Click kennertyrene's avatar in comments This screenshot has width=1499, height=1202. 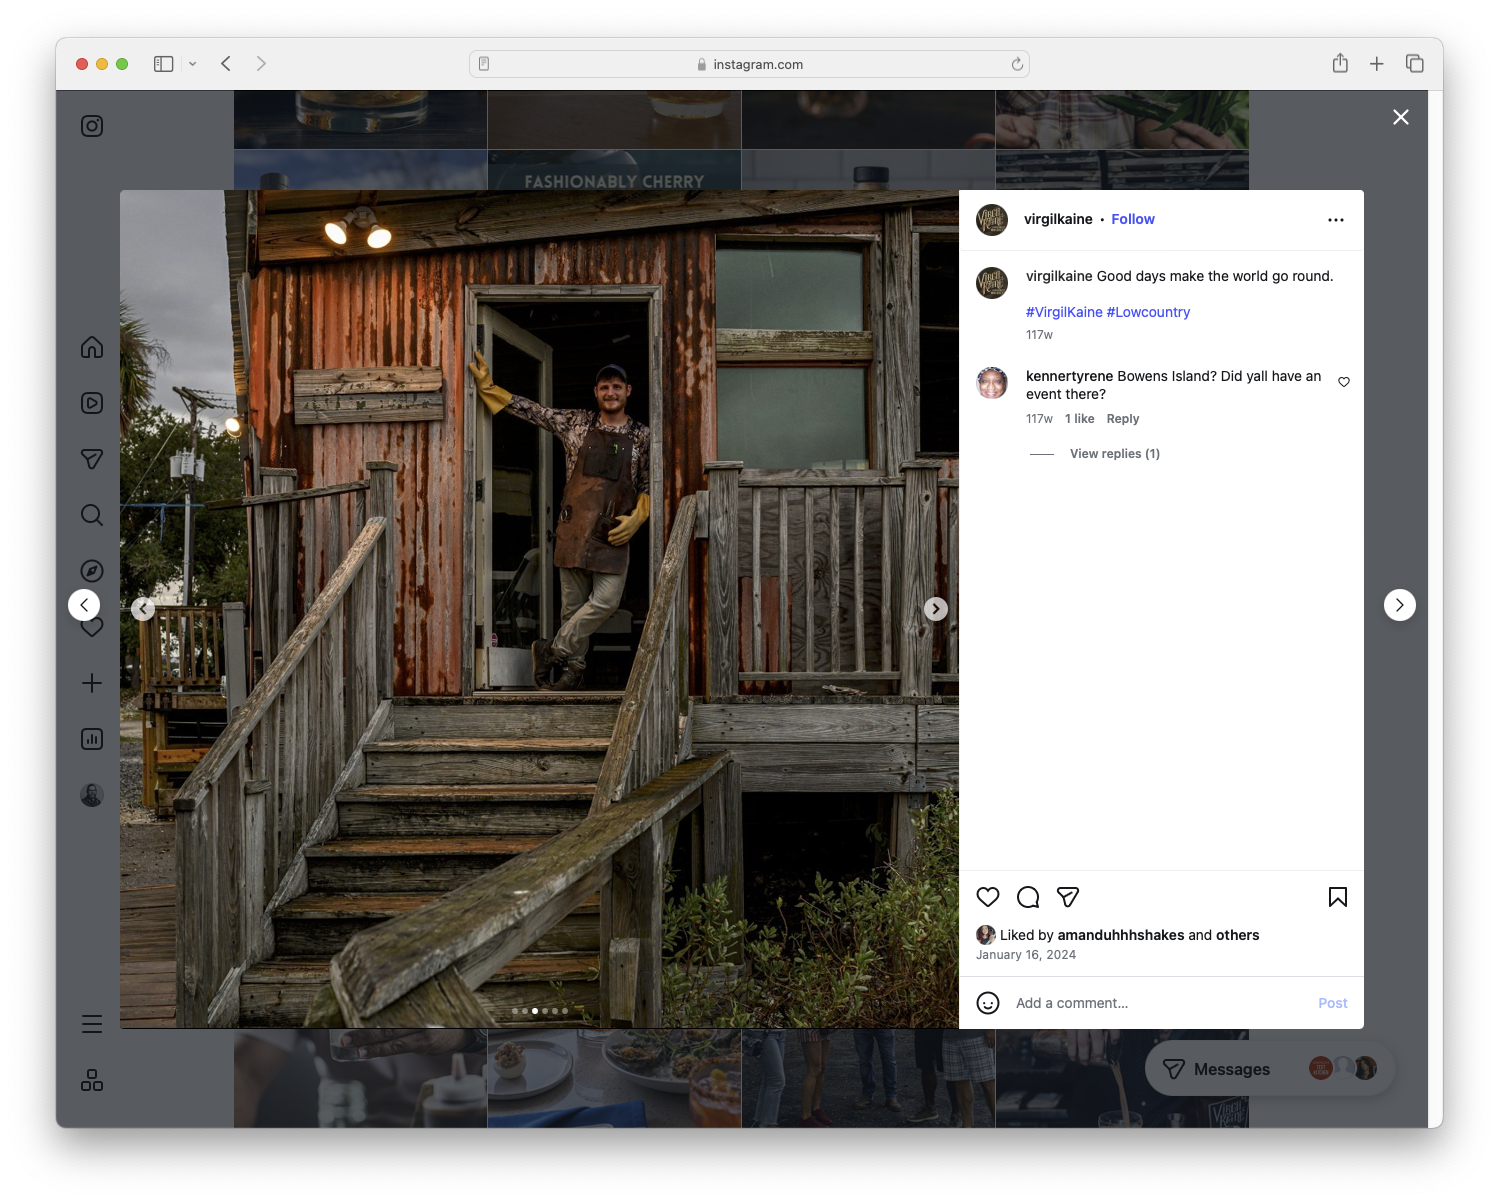[992, 382]
